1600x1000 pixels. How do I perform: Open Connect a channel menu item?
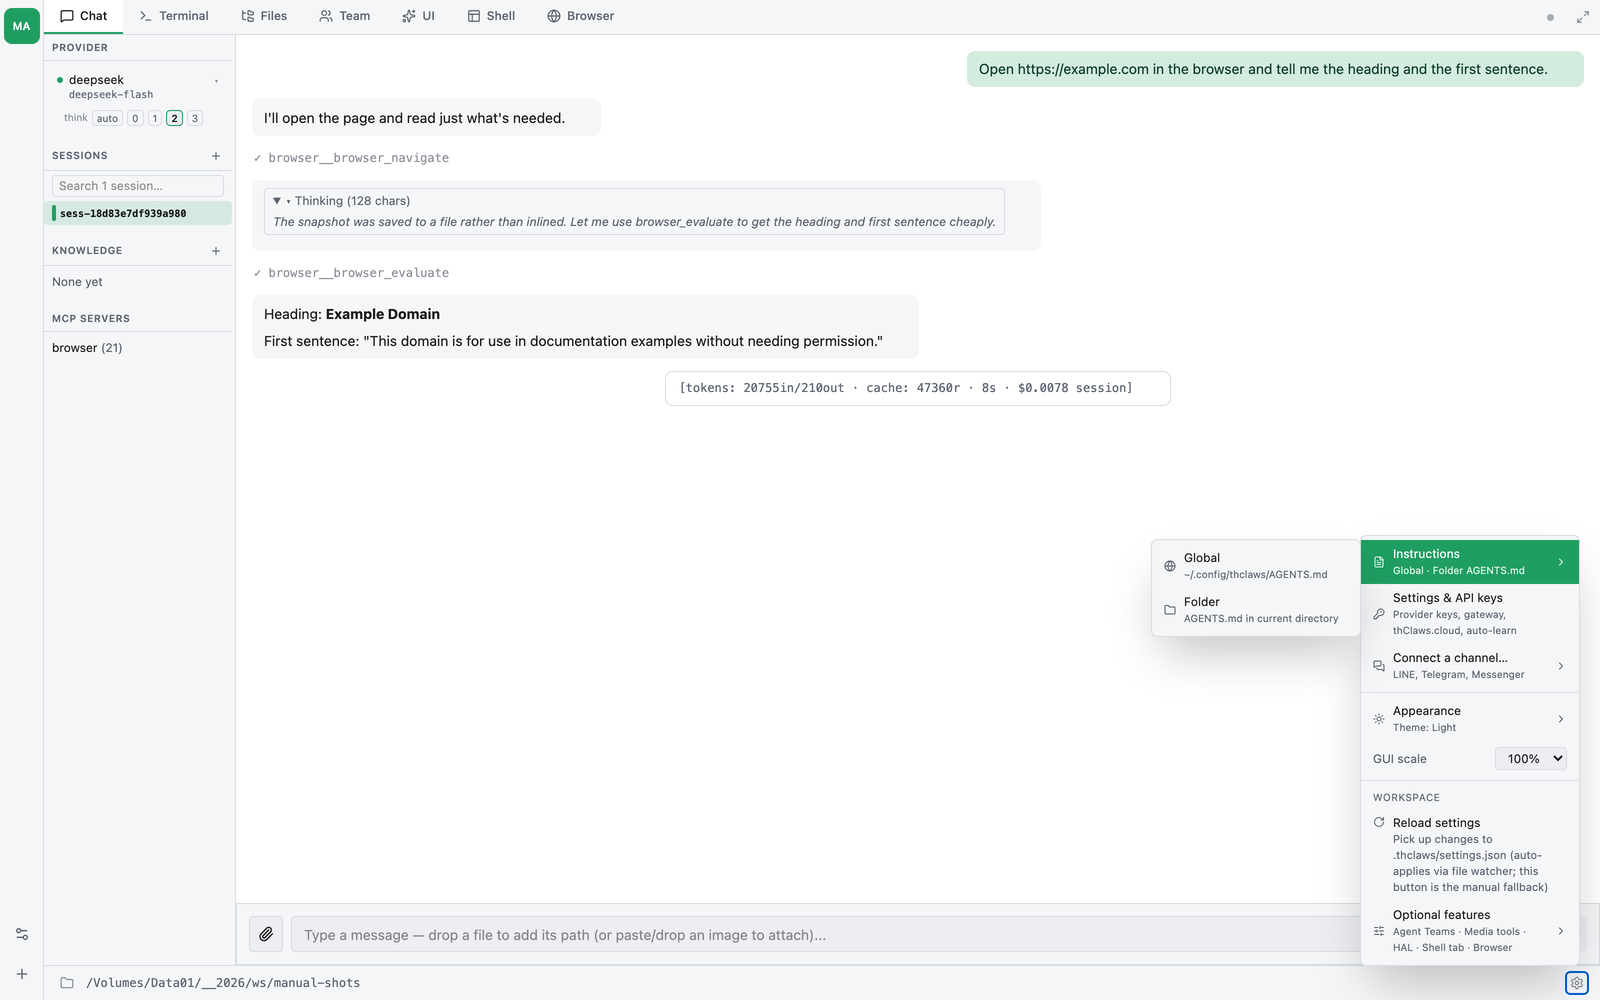1470,666
